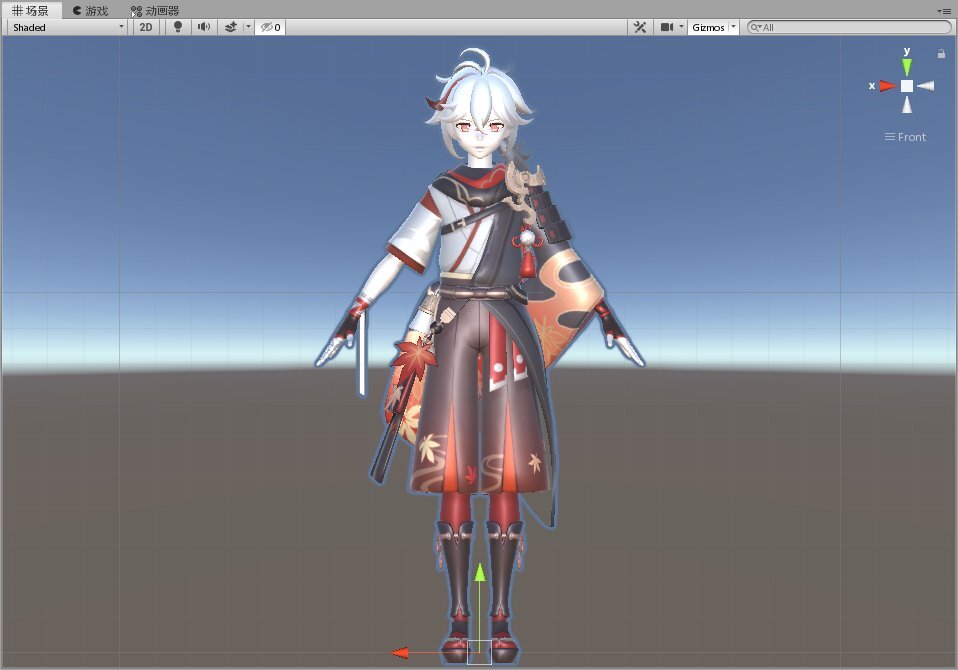Switch to the 场景 (Scene) tab
The height and width of the screenshot is (670, 958).
[31, 10]
